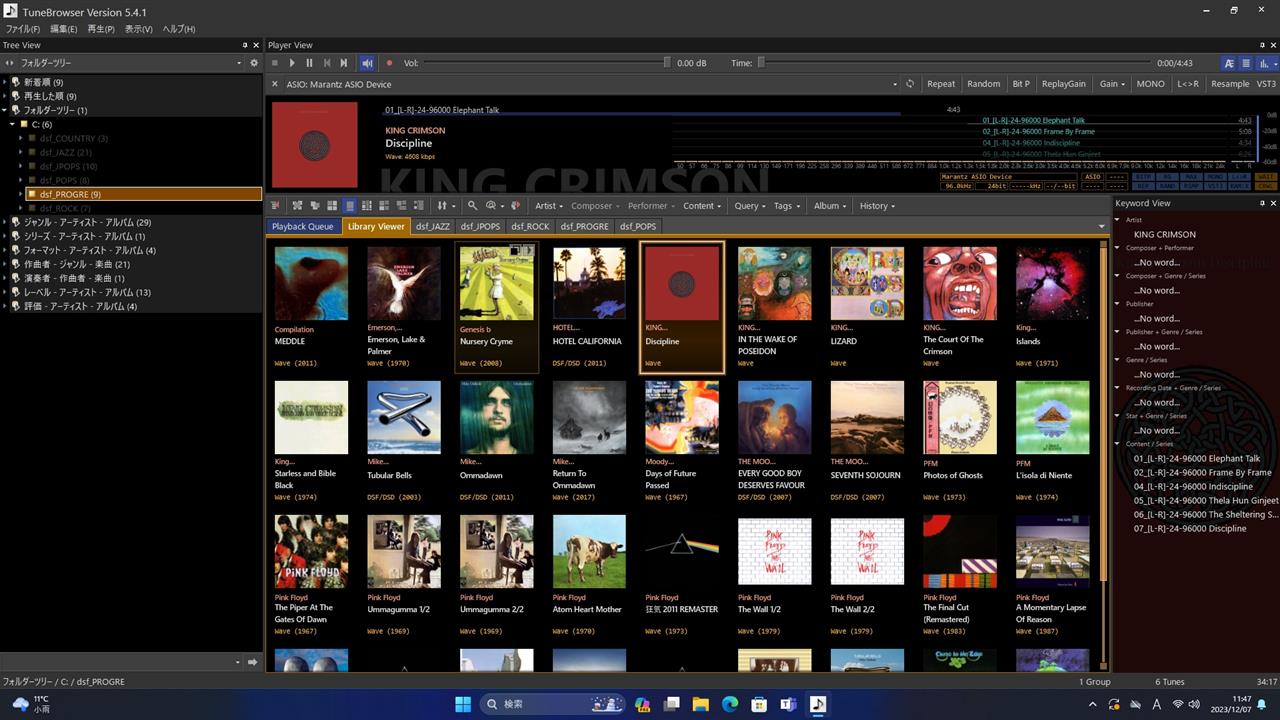Click the TuneBrowser taskbar icon

(818, 704)
